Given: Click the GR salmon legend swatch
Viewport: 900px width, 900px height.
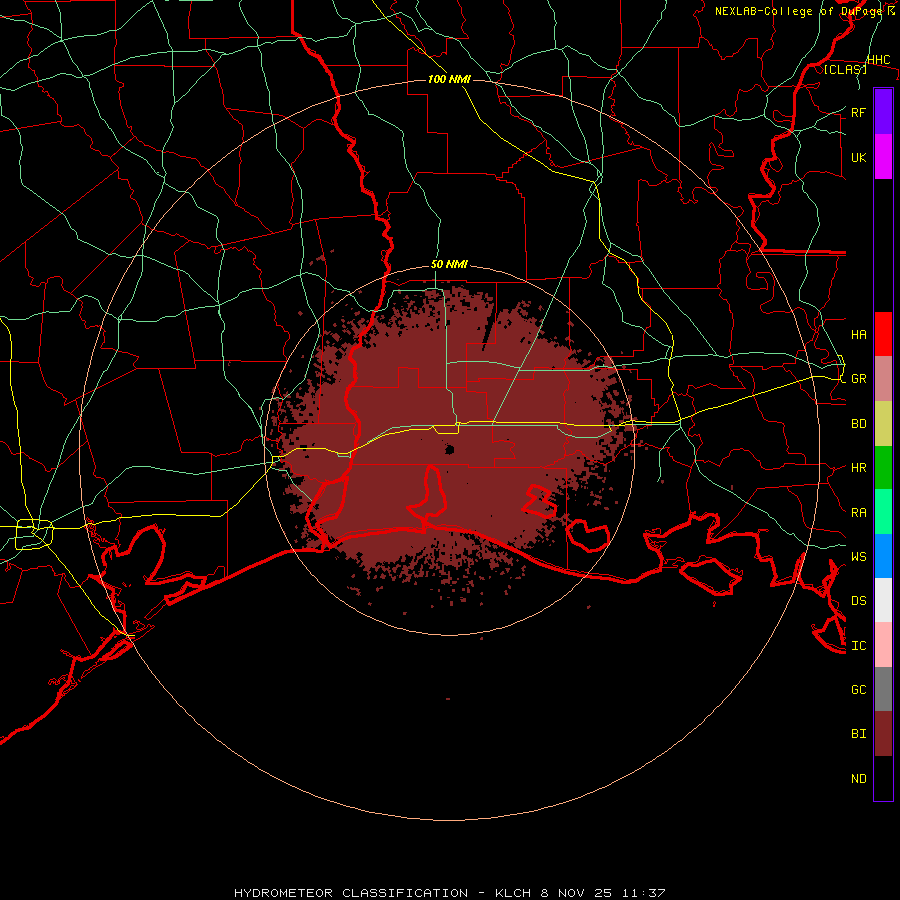Looking at the screenshot, I should (883, 379).
